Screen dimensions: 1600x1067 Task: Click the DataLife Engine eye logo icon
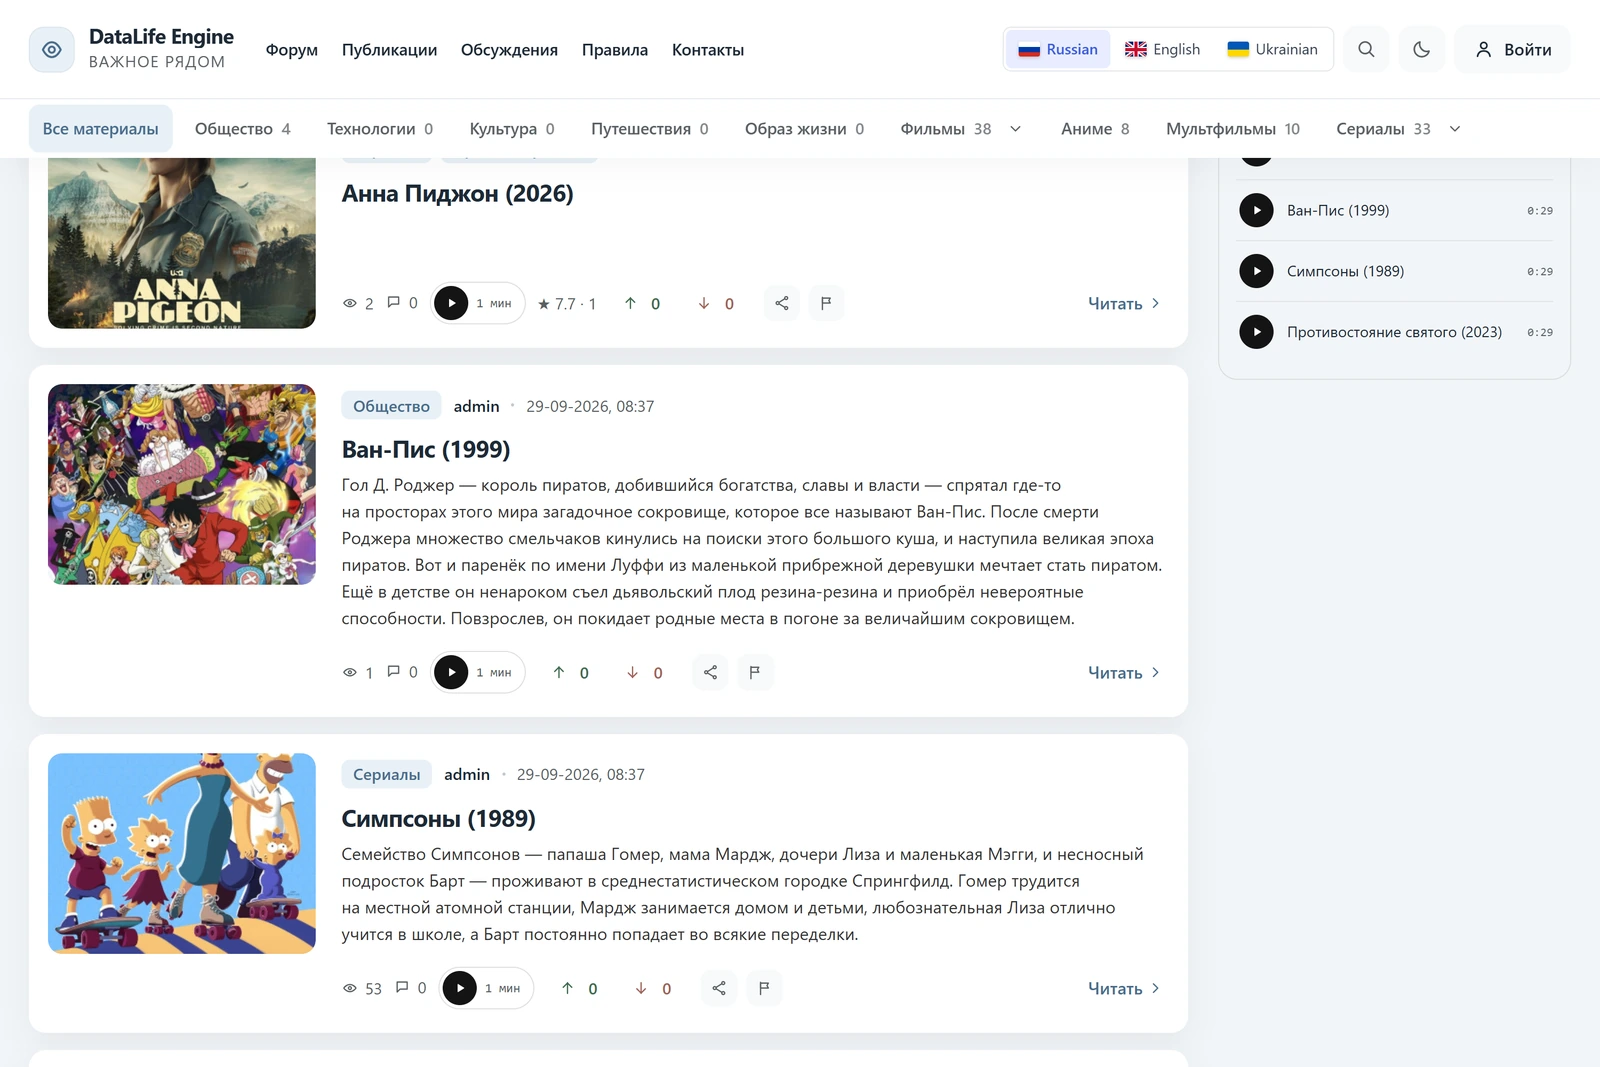pos(52,50)
